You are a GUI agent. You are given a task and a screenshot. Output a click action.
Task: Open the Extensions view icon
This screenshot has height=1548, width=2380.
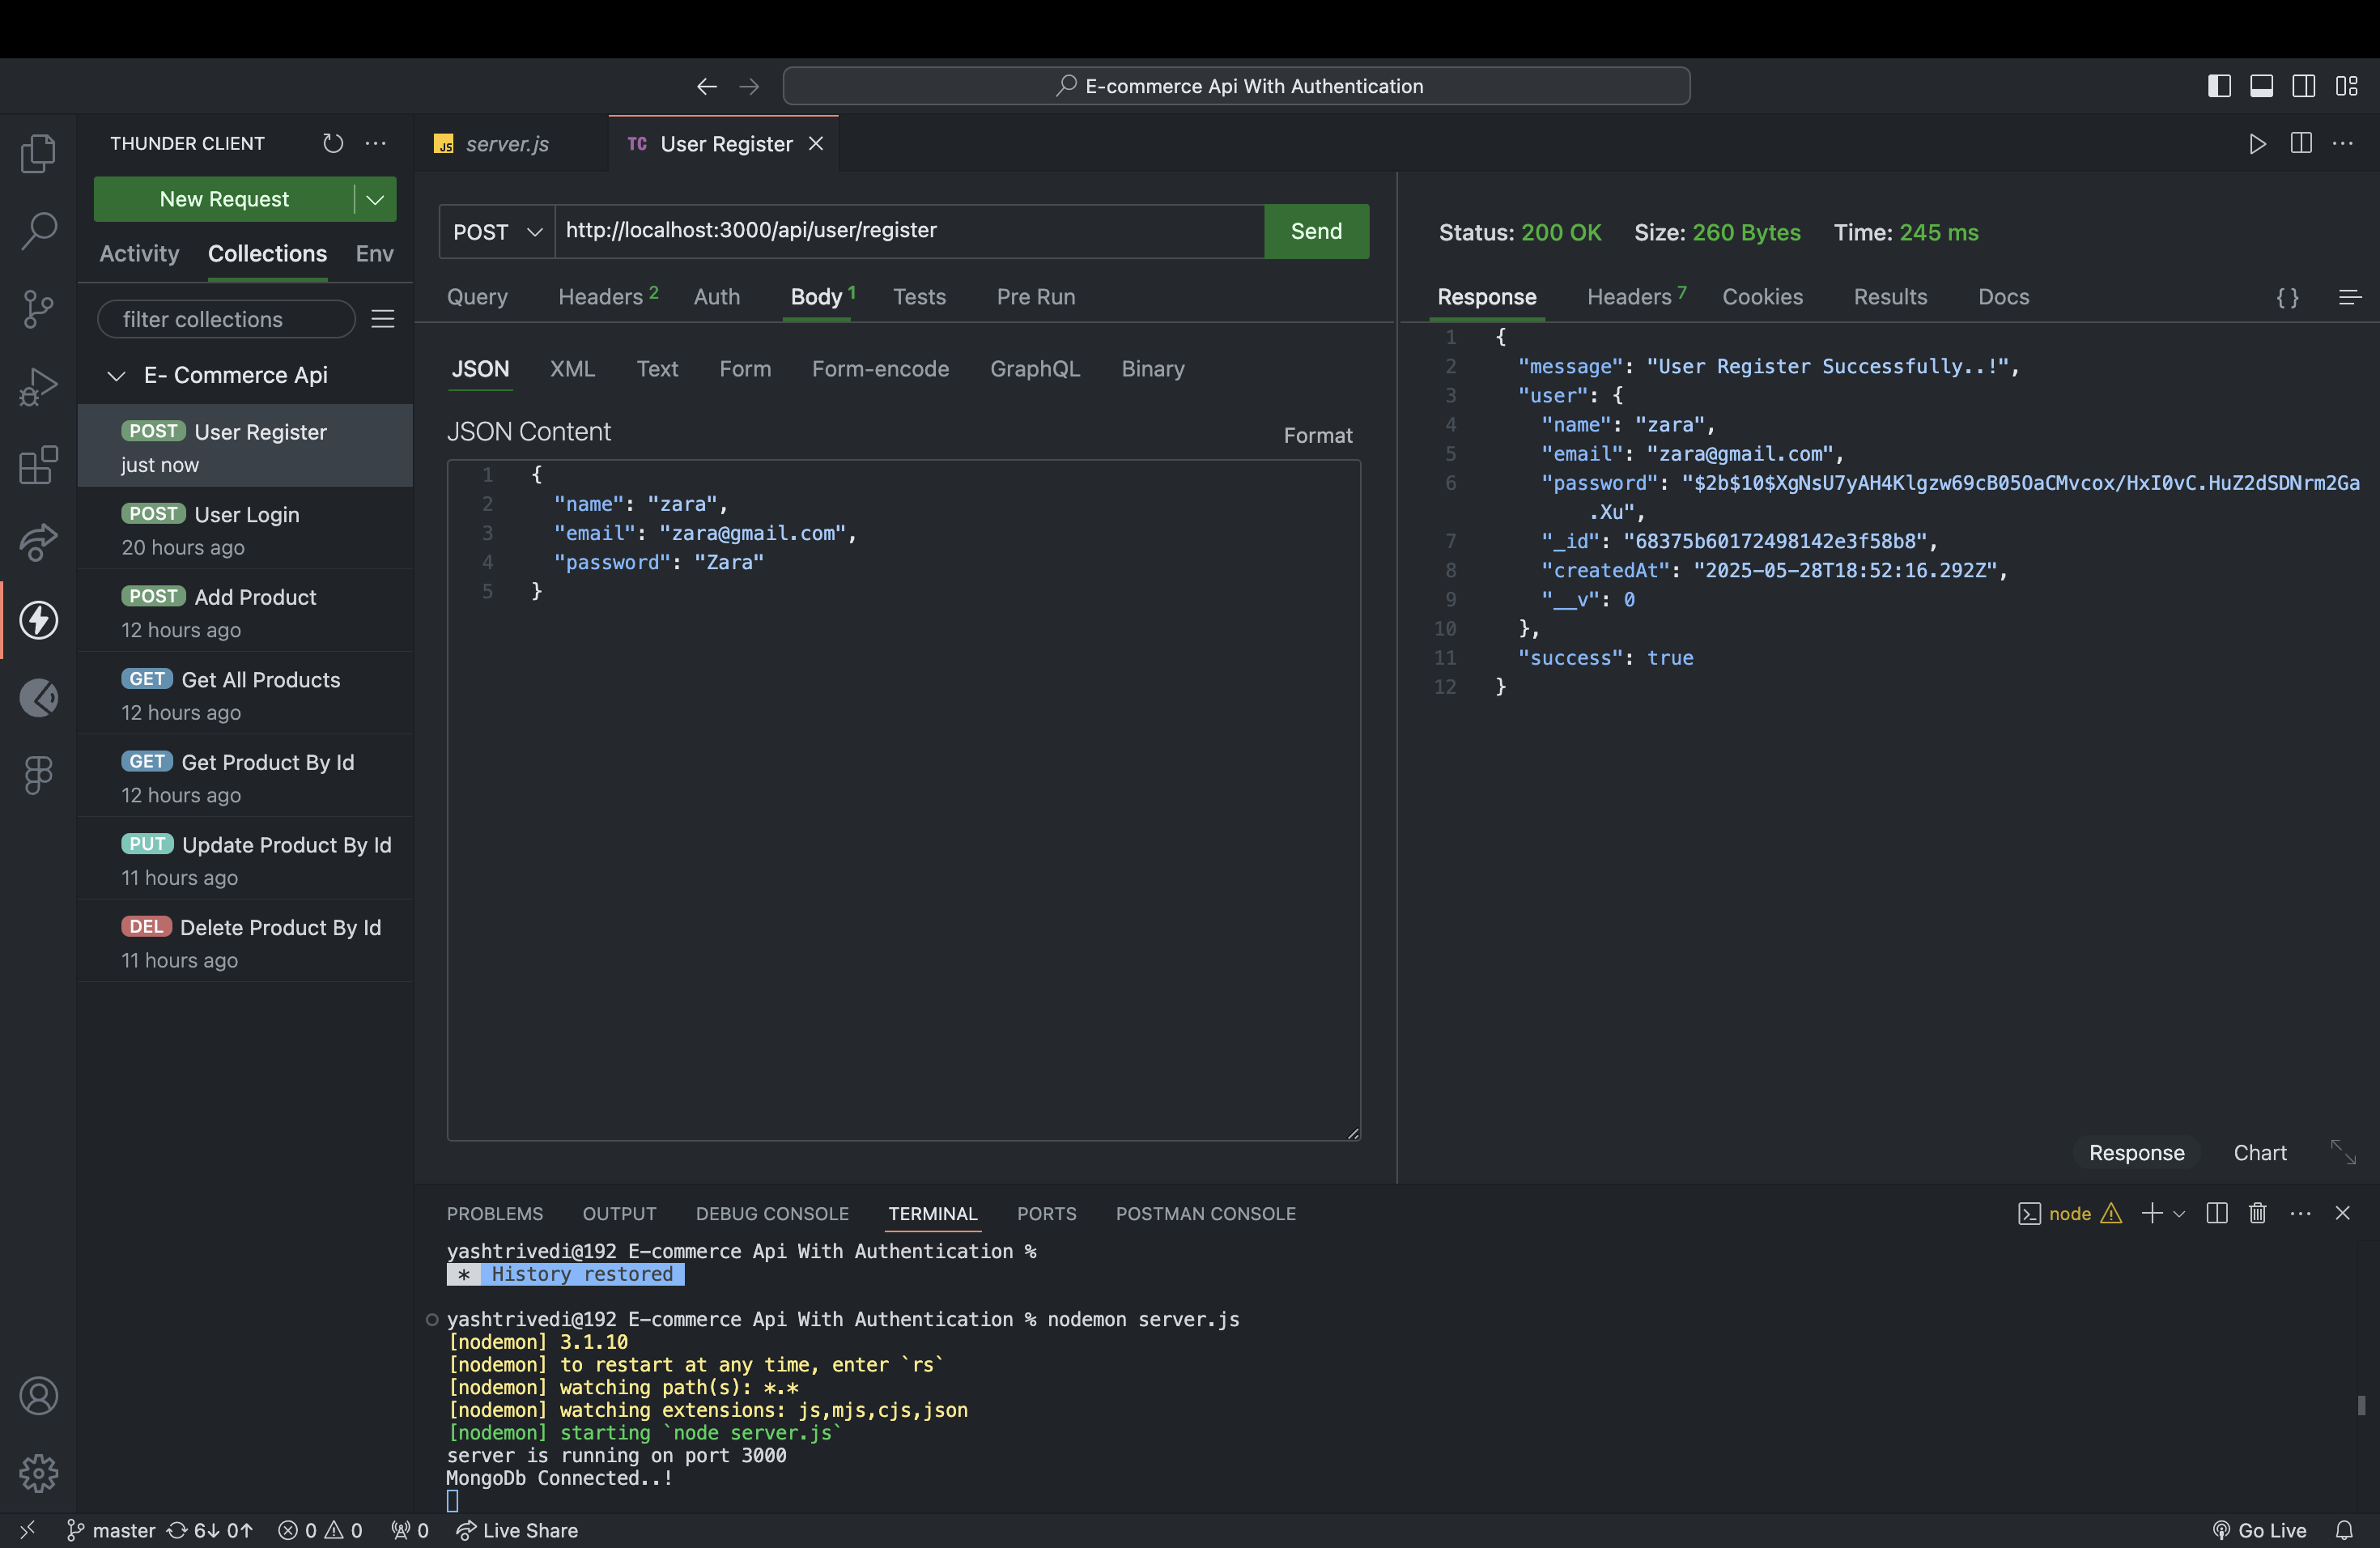click(x=38, y=465)
